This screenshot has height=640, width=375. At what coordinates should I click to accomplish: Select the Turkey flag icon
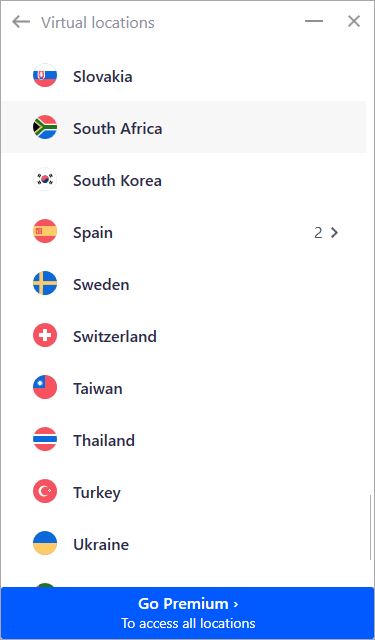45,492
